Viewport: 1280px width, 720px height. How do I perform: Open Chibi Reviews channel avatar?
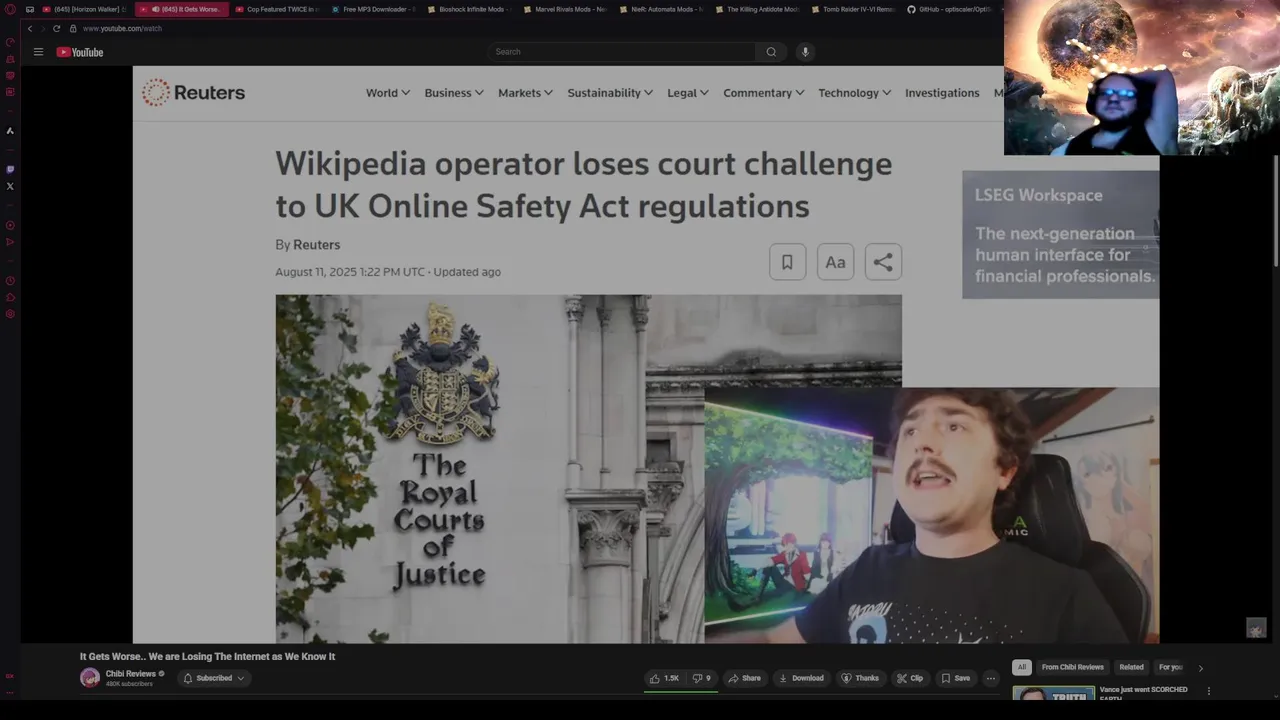90,678
